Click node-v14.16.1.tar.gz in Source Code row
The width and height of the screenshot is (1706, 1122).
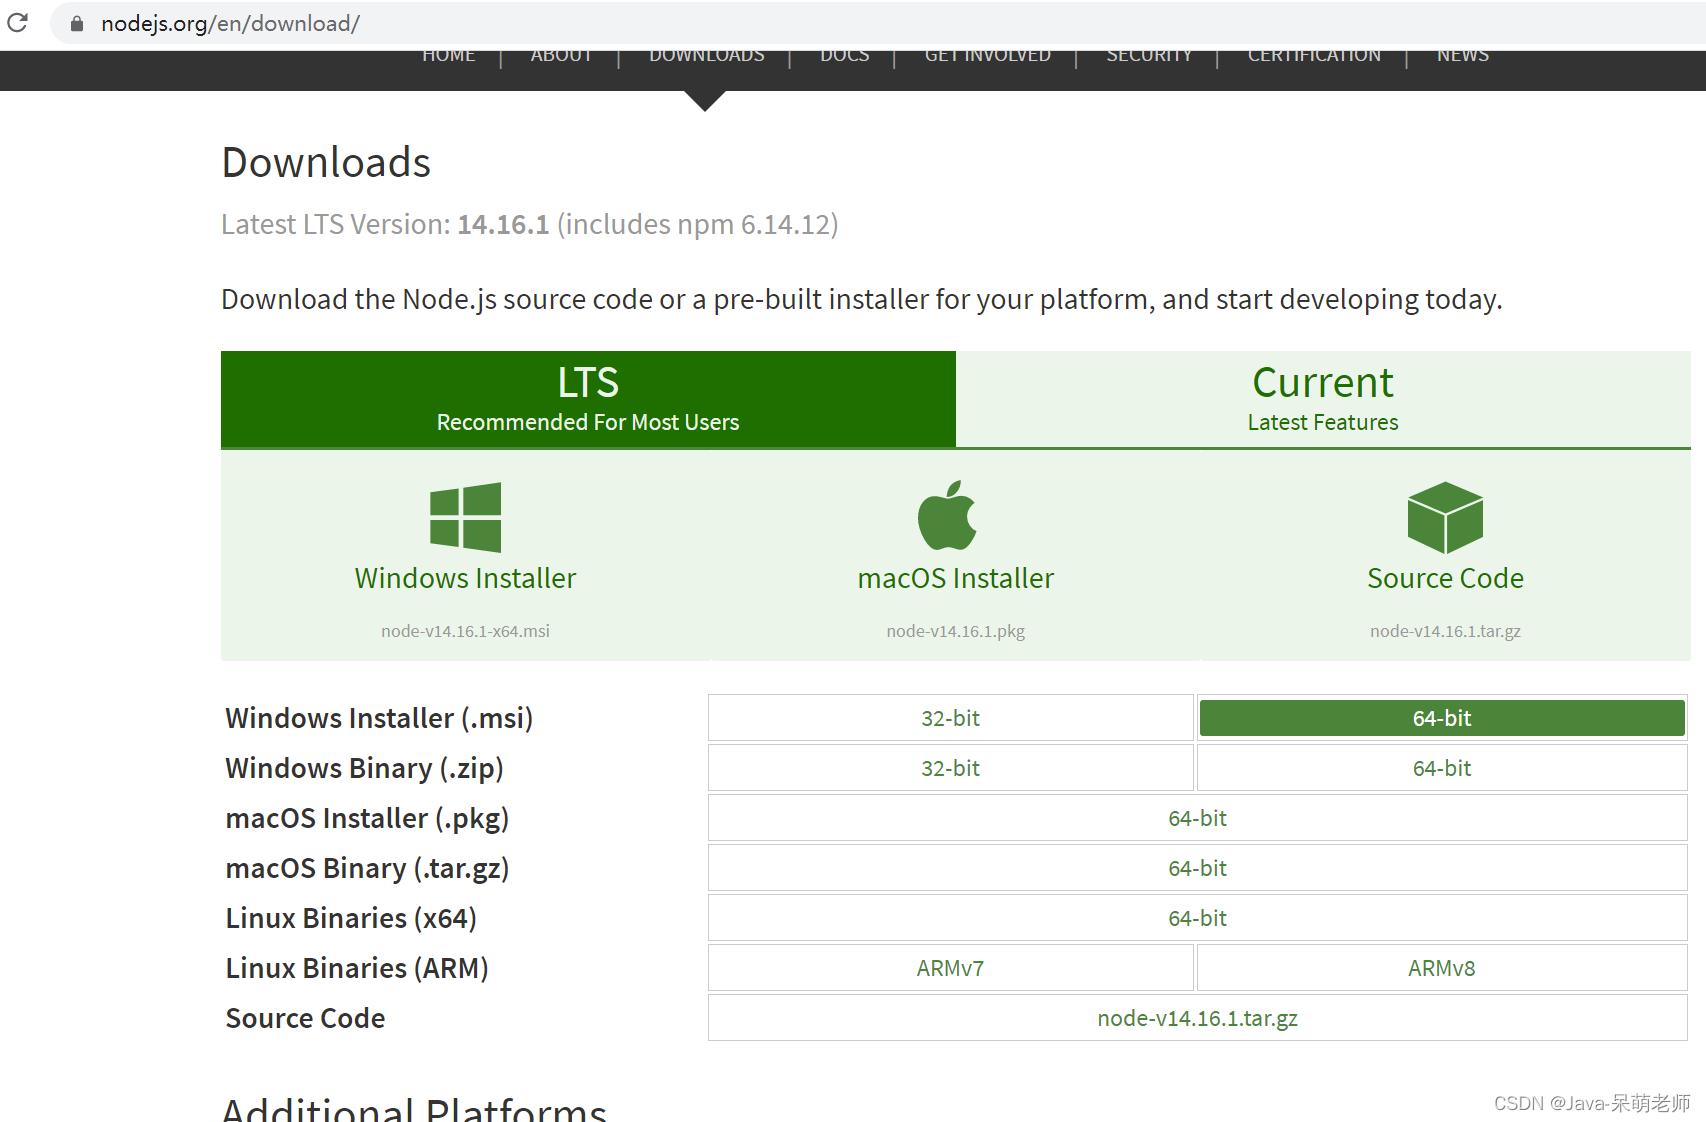1198,1018
